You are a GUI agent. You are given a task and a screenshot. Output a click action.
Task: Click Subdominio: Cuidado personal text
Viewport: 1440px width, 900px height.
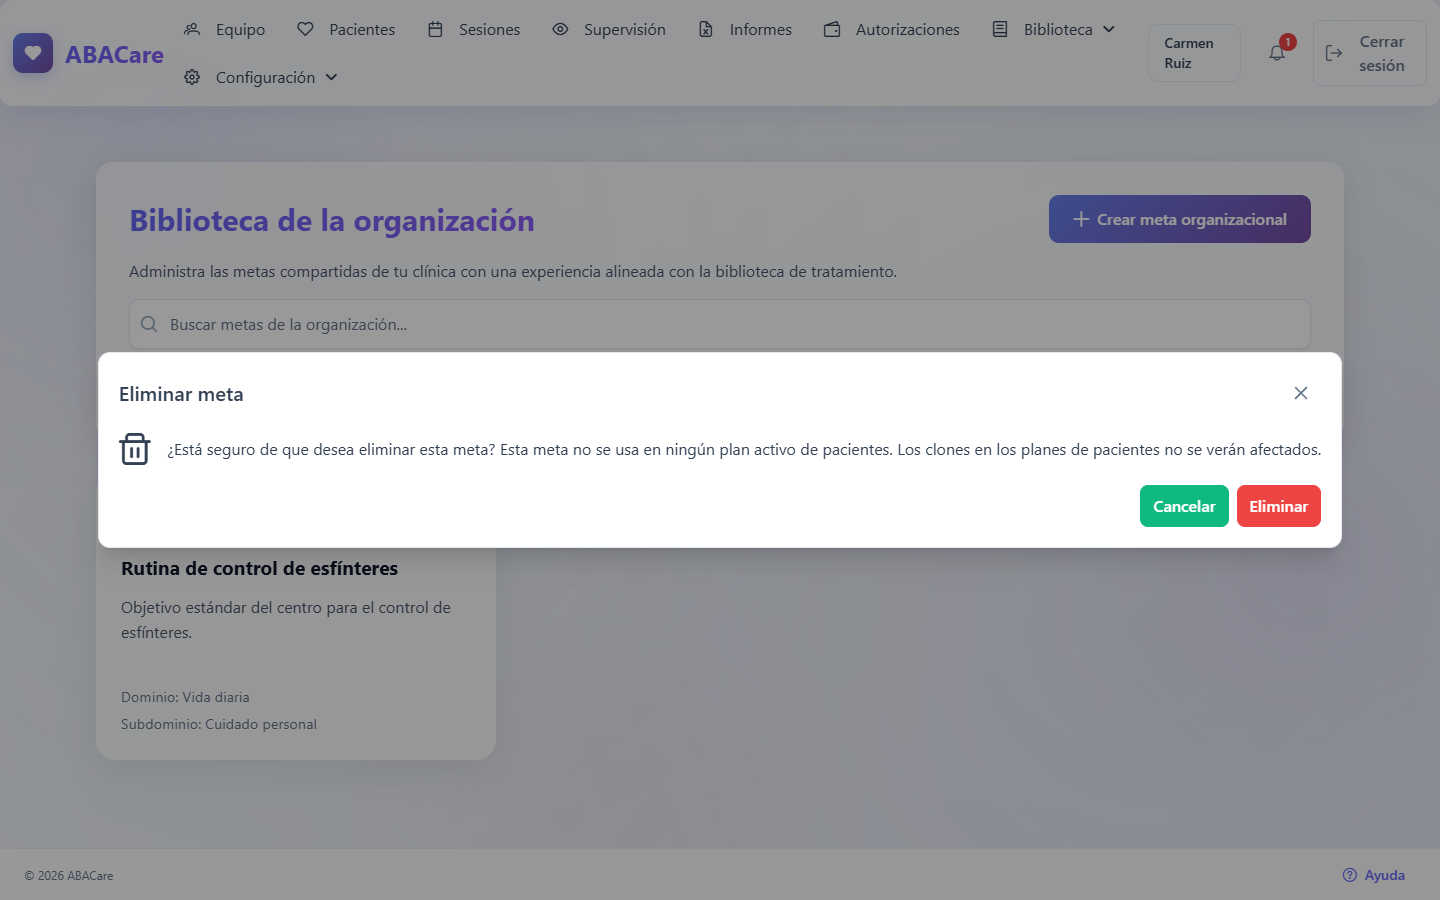click(219, 724)
